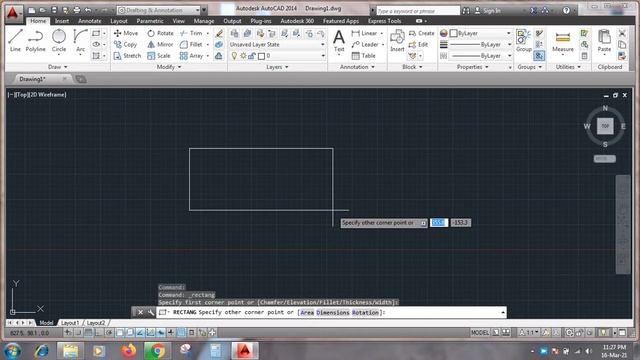Expand the Draw panel

(x=57, y=67)
